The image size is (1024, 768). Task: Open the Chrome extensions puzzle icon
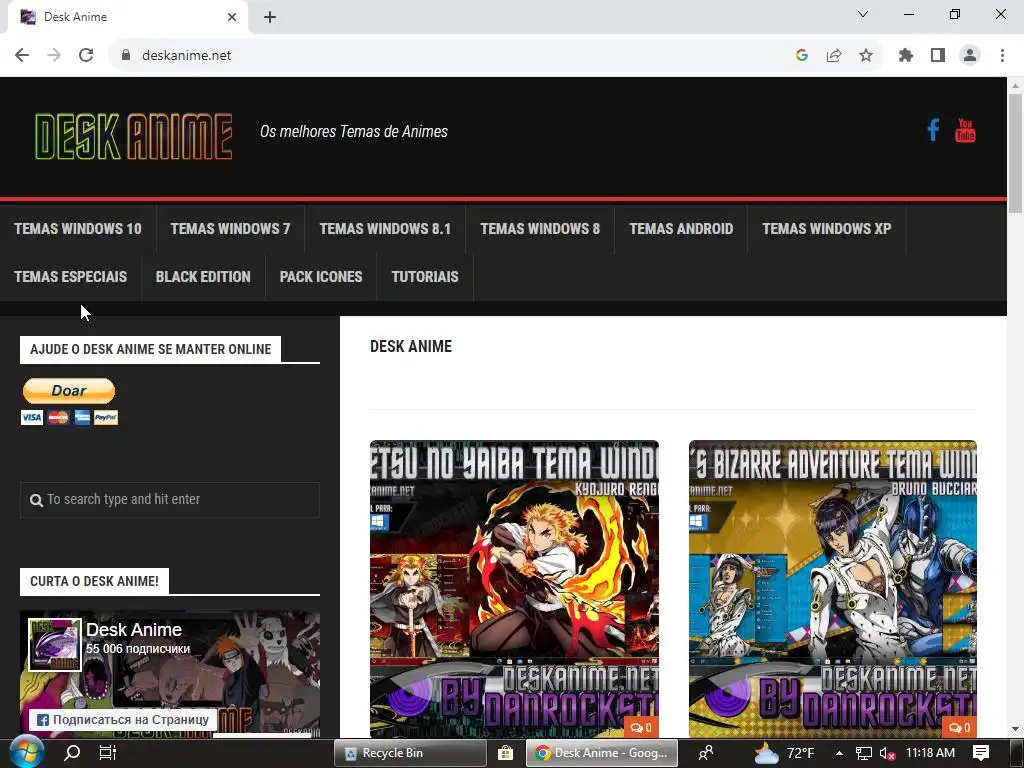[x=906, y=56]
